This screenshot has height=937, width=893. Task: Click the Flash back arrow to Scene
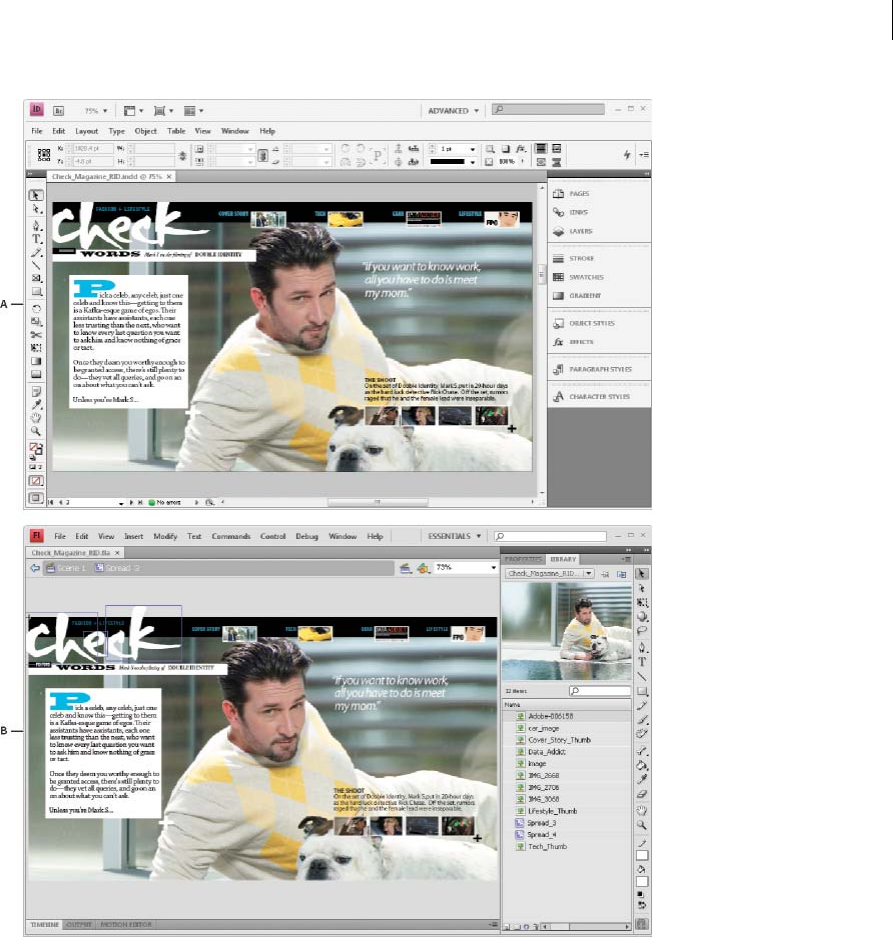35,568
